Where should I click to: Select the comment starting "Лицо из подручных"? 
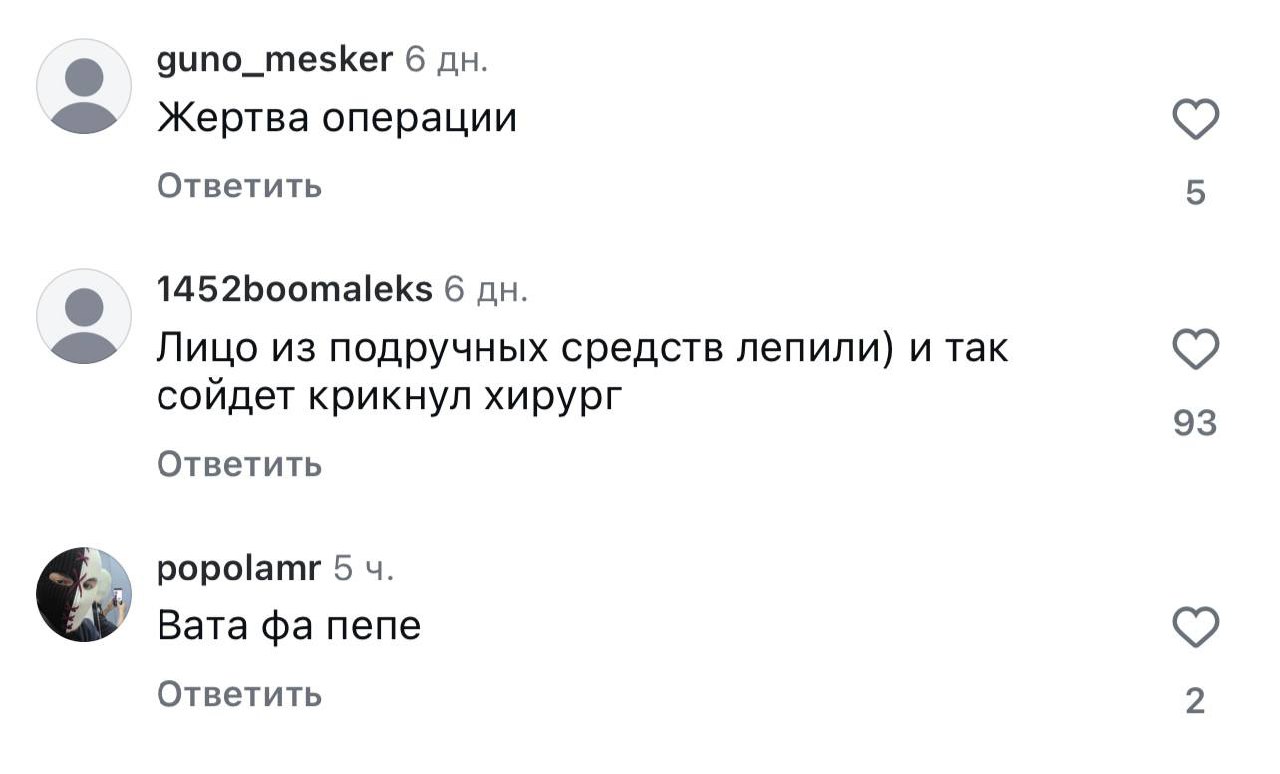583,372
